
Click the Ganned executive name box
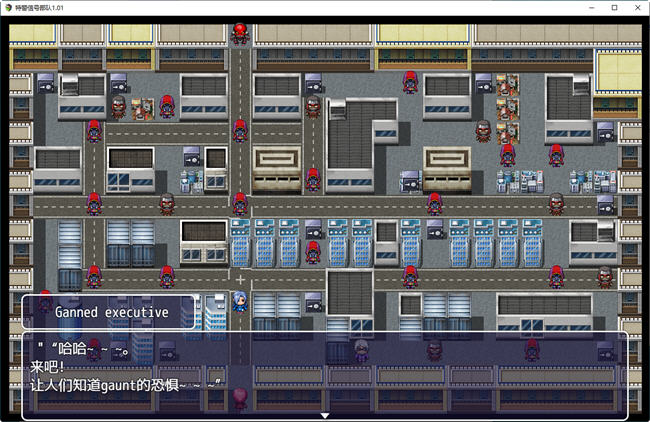110,312
